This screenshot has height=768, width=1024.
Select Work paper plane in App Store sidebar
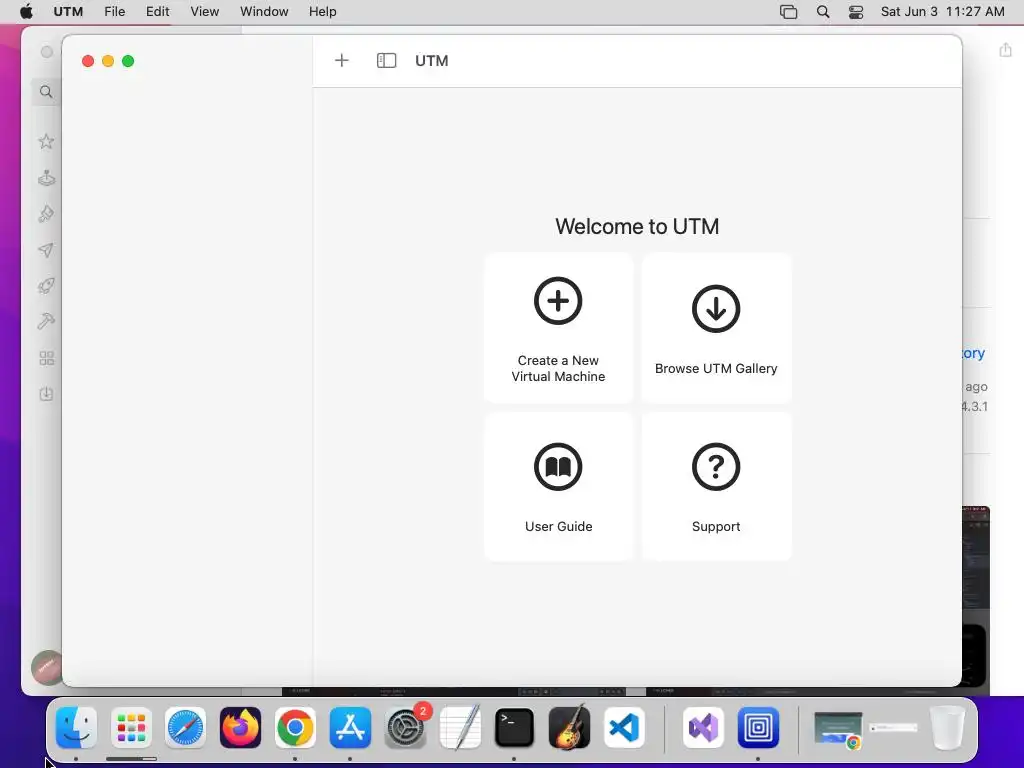pyautogui.click(x=46, y=250)
